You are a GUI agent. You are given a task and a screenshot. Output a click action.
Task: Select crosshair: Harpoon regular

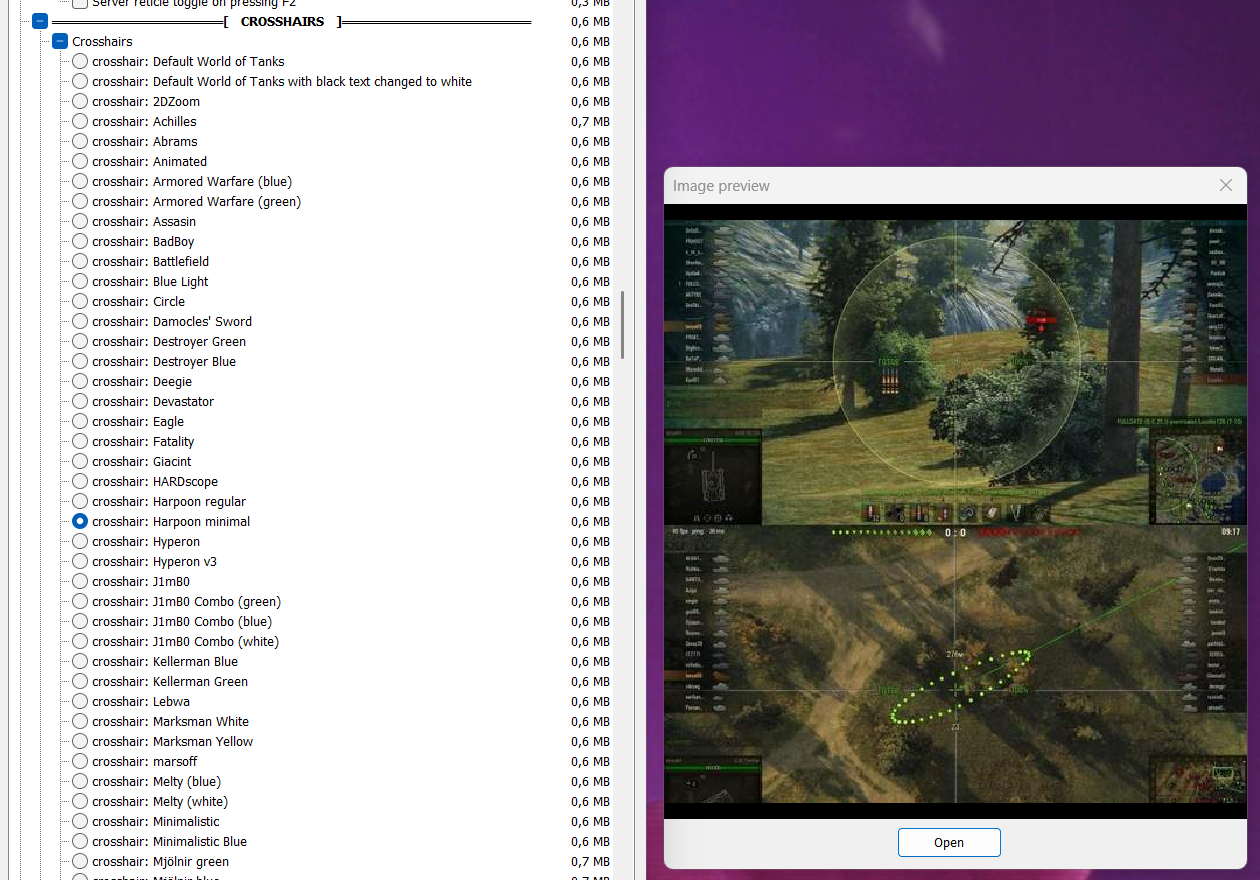pos(80,501)
